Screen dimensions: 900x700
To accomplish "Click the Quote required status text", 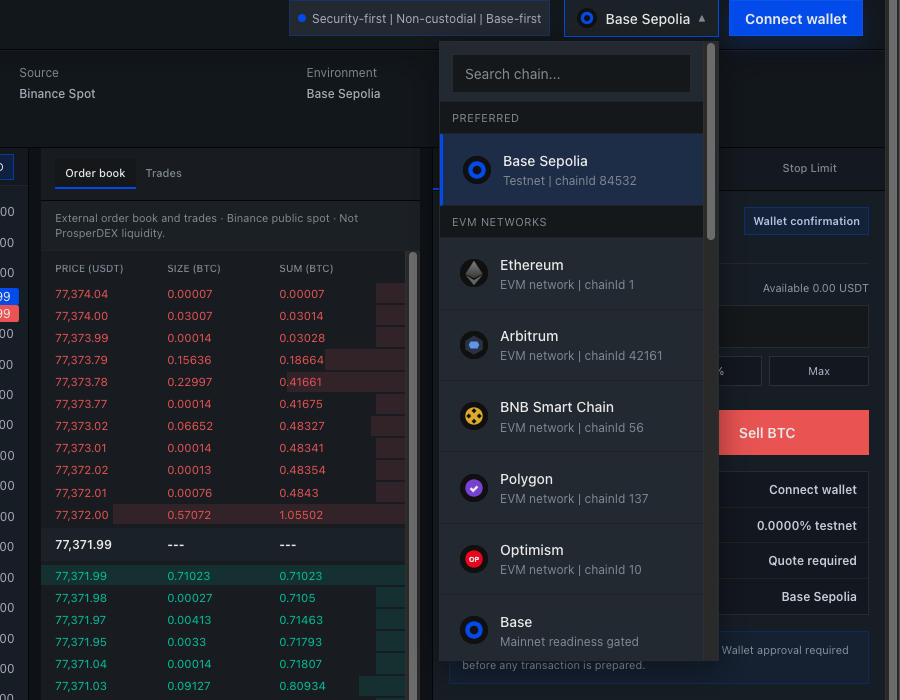I will click(812, 561).
